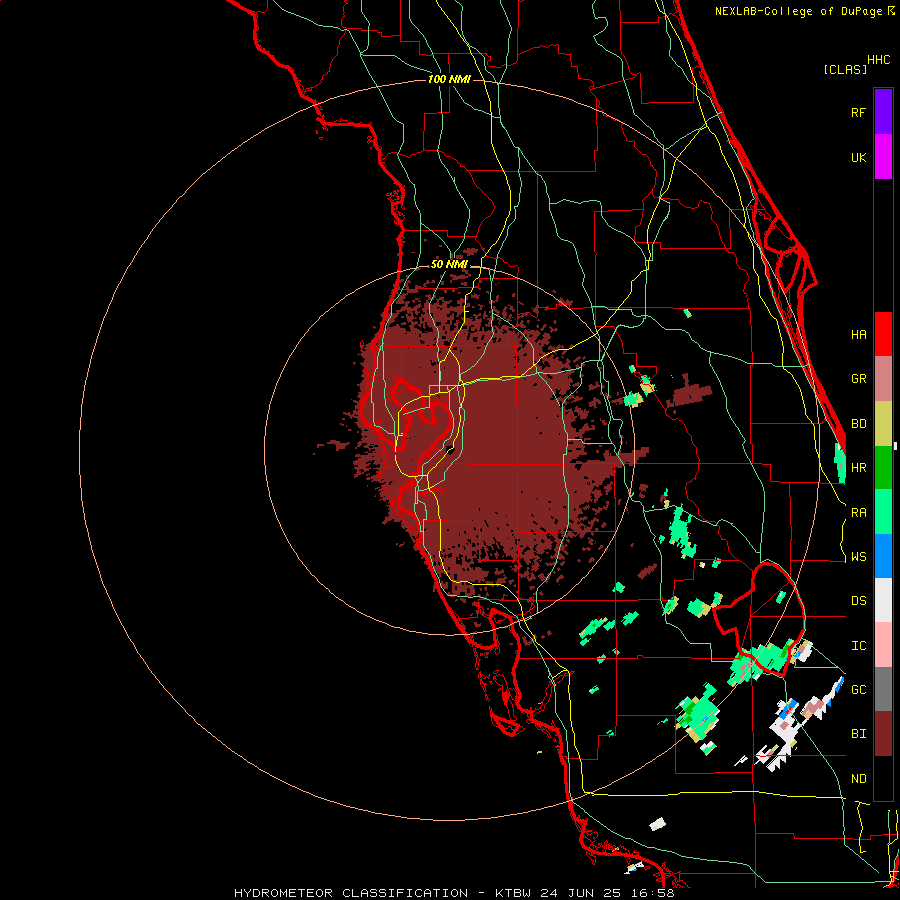
Task: Click the RF purple legend swatch
Action: [883, 112]
